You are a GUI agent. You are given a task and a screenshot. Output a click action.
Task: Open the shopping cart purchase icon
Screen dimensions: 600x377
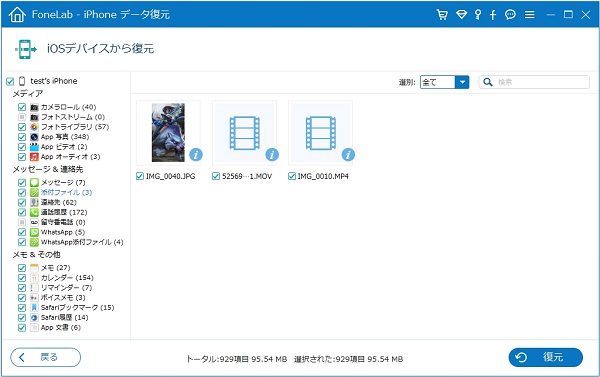pyautogui.click(x=442, y=15)
